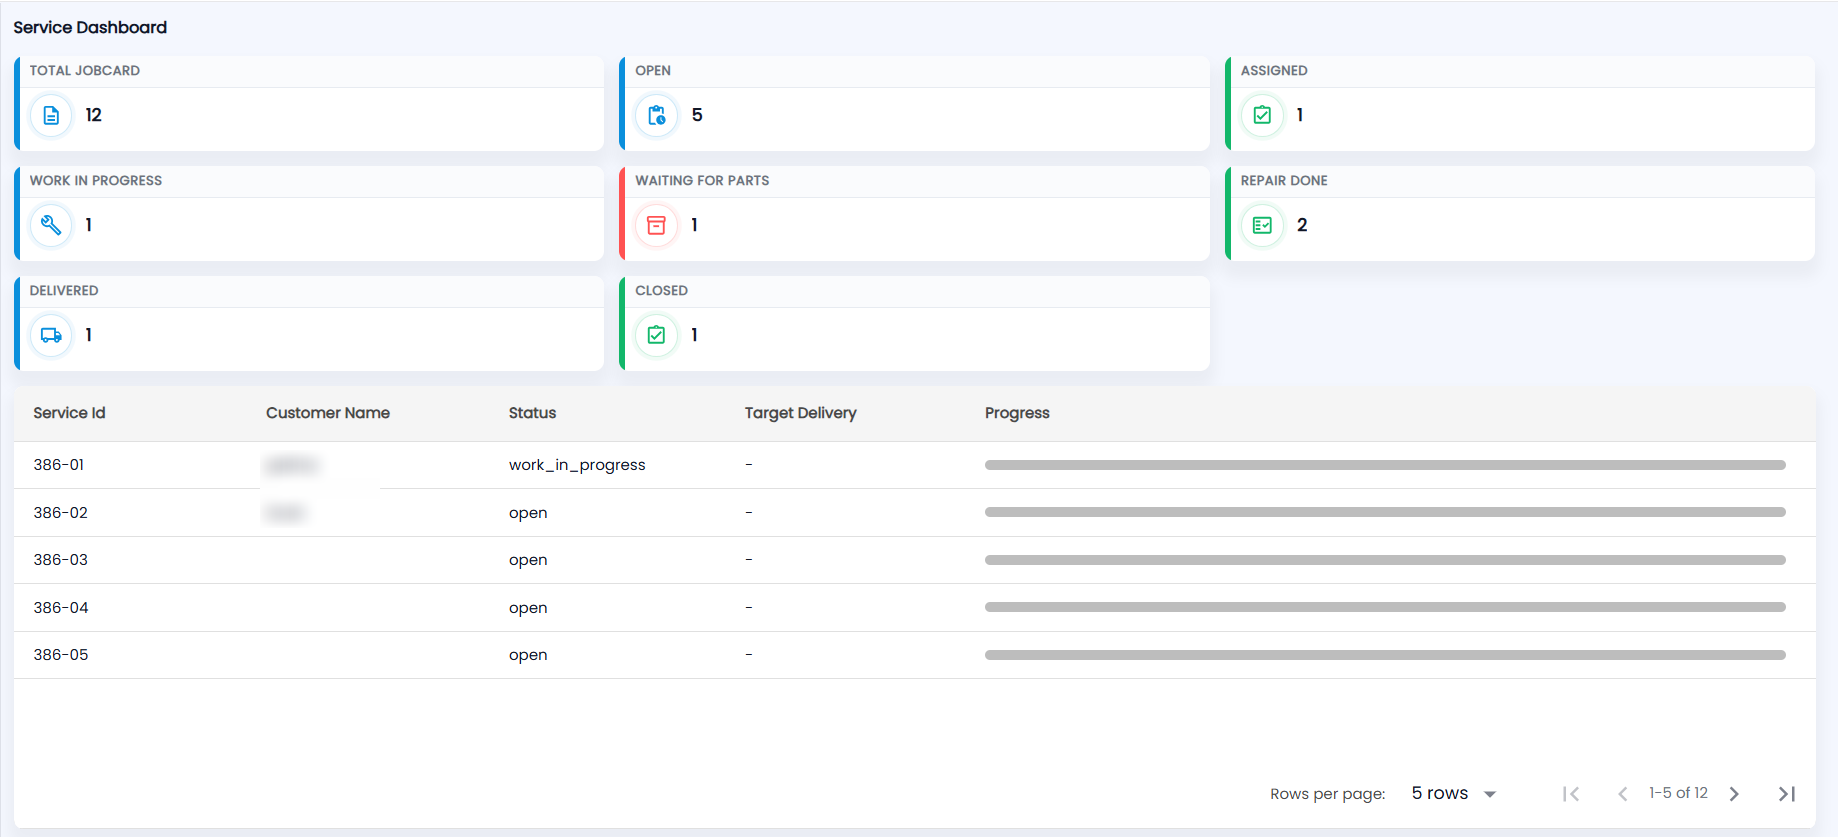
Task: Click the Open count of 5
Action: pos(697,115)
